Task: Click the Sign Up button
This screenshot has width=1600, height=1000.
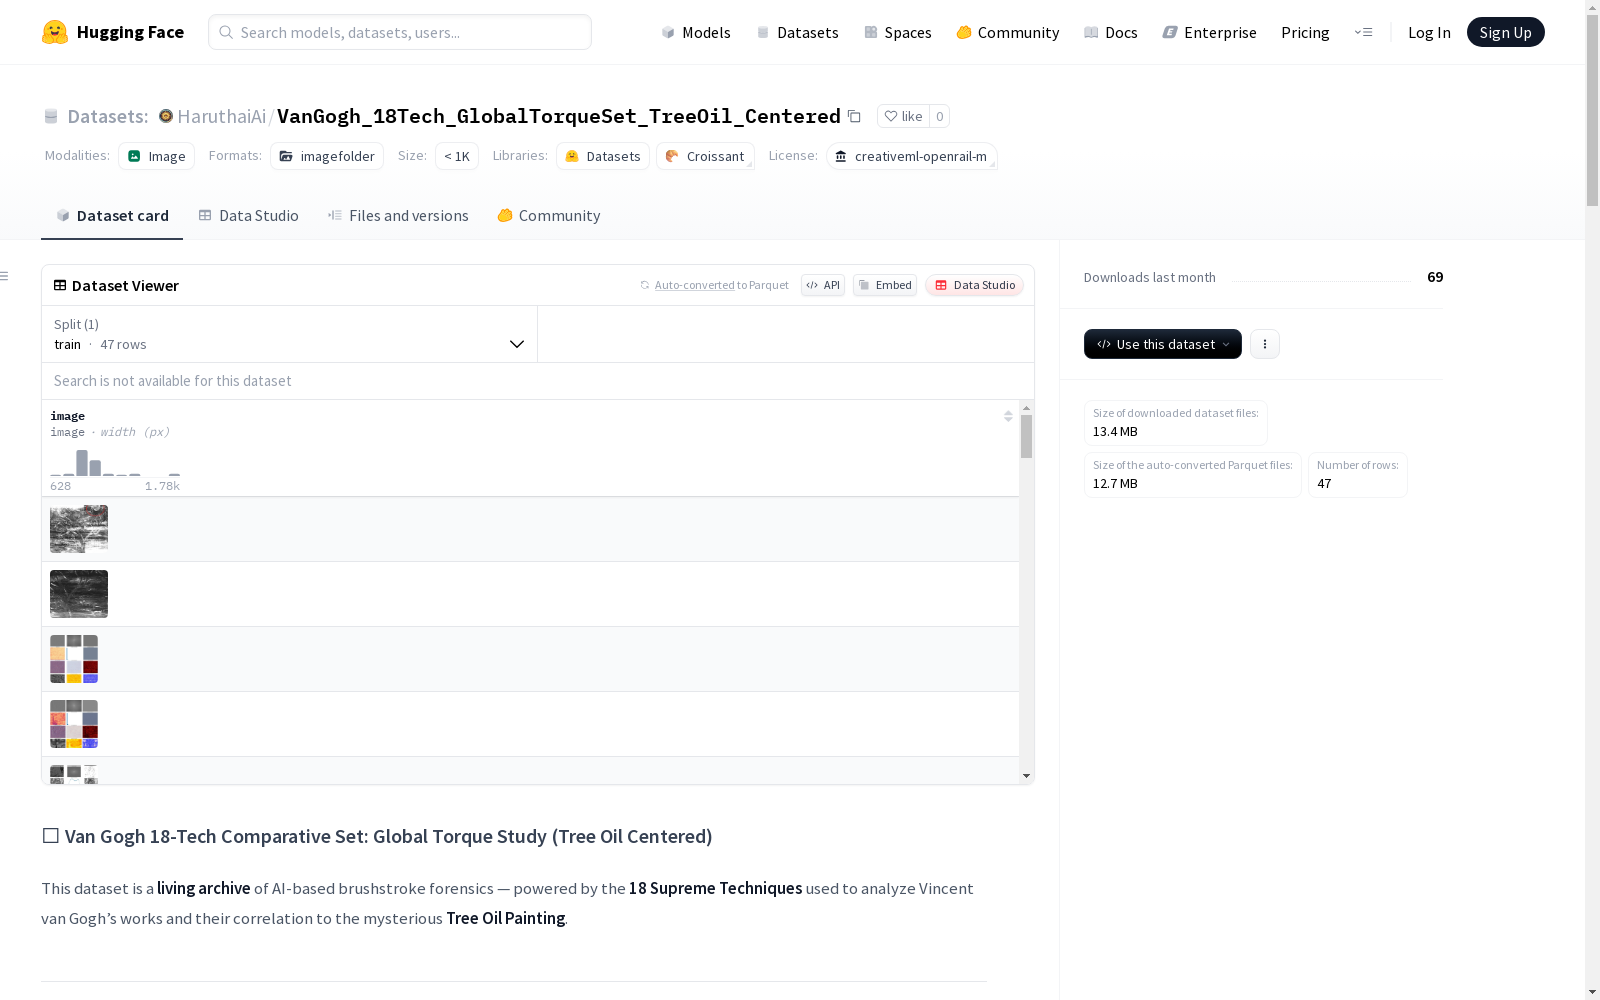Action: (1506, 32)
